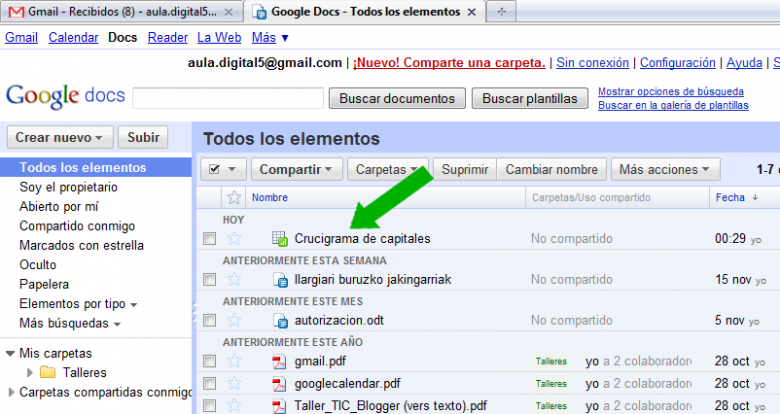Click Mostrar opciones de búsqueda
The height and width of the screenshot is (414, 780).
pos(671,92)
